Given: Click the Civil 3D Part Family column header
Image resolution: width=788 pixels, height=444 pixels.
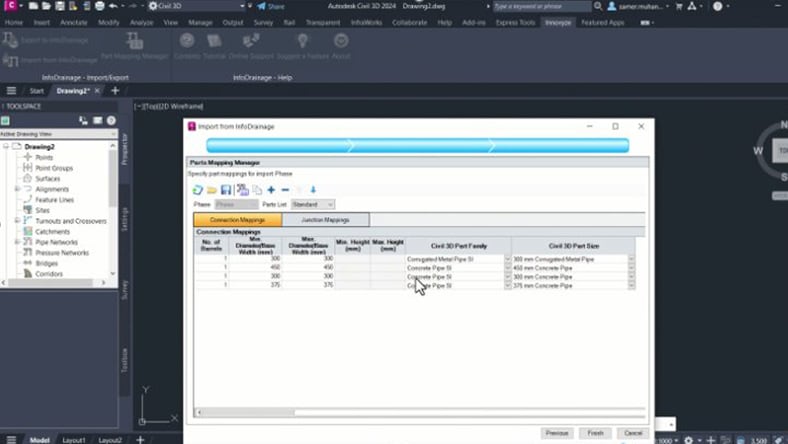Looking at the screenshot, I should pyautogui.click(x=459, y=246).
